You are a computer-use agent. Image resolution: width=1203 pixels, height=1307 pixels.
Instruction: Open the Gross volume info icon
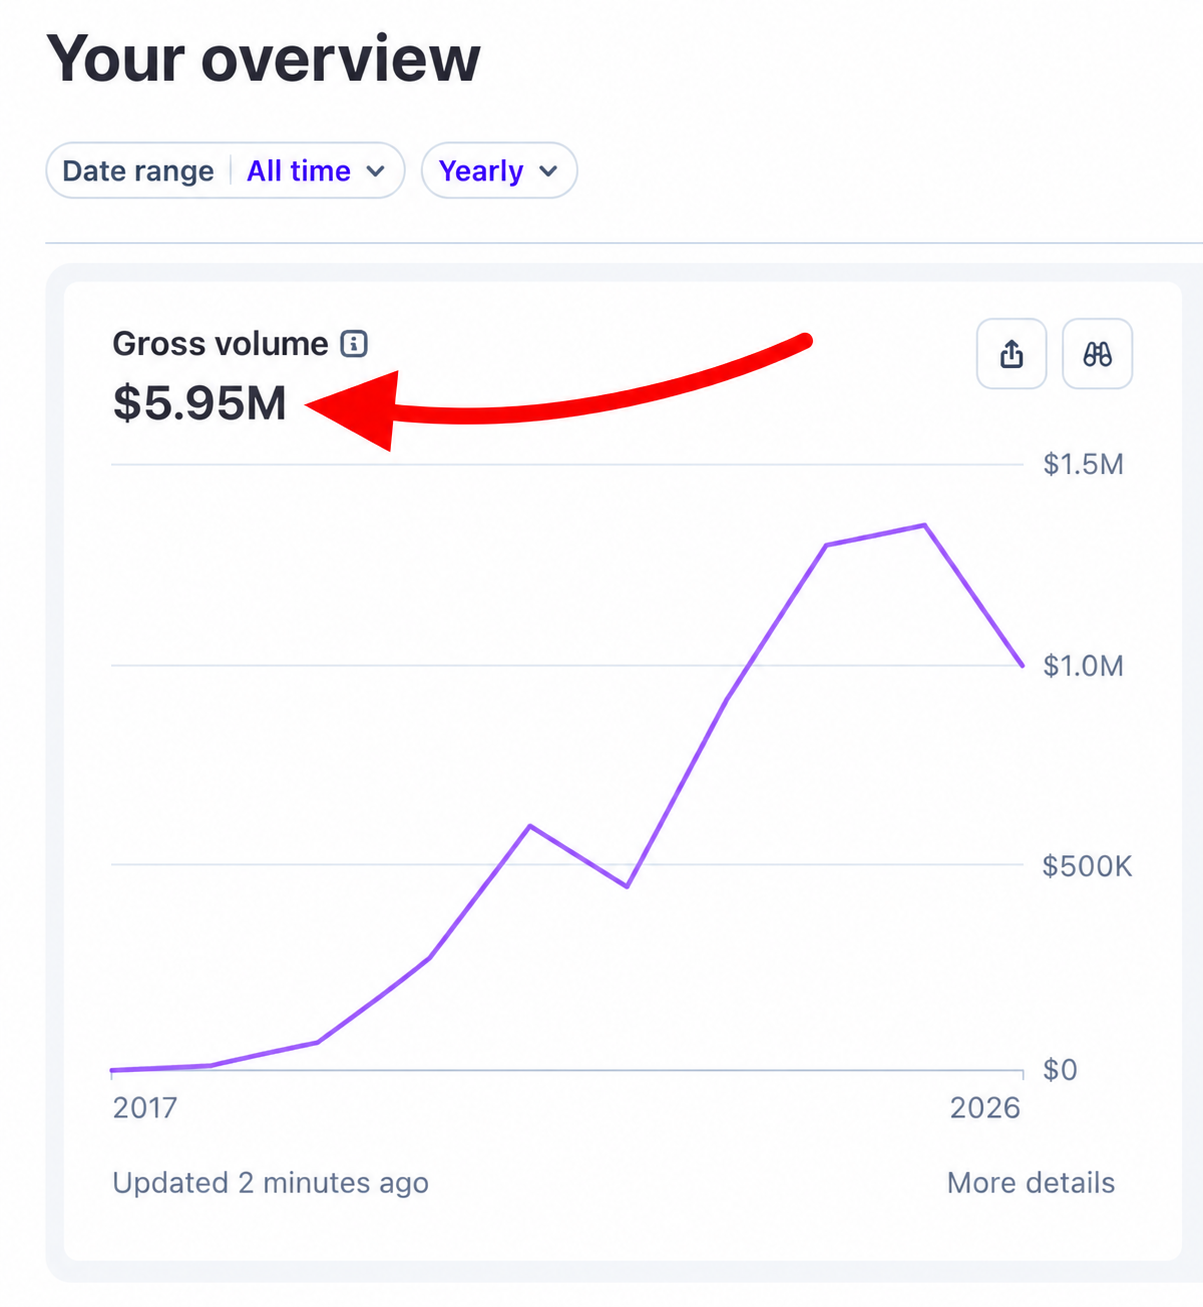point(354,344)
